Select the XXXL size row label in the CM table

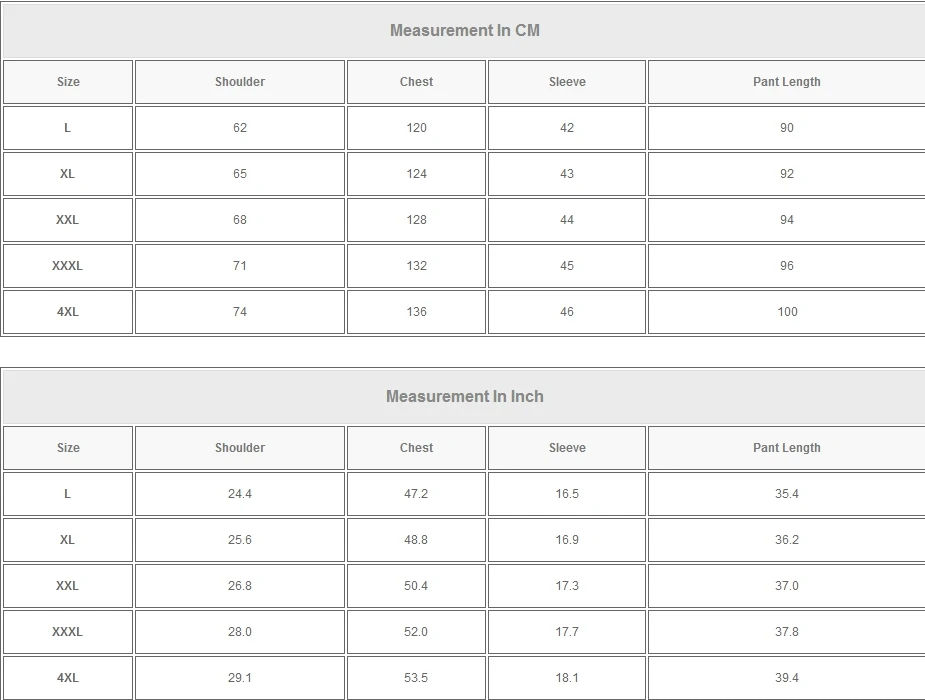click(x=67, y=266)
